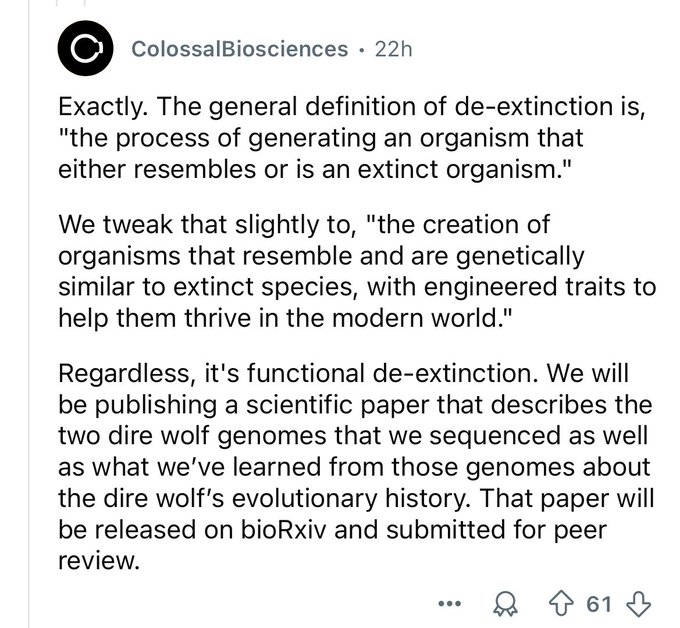This screenshot has height=628, width=680.
Task: Click the phrase "either resembles or is an extinct organism"
Action: click(309, 169)
